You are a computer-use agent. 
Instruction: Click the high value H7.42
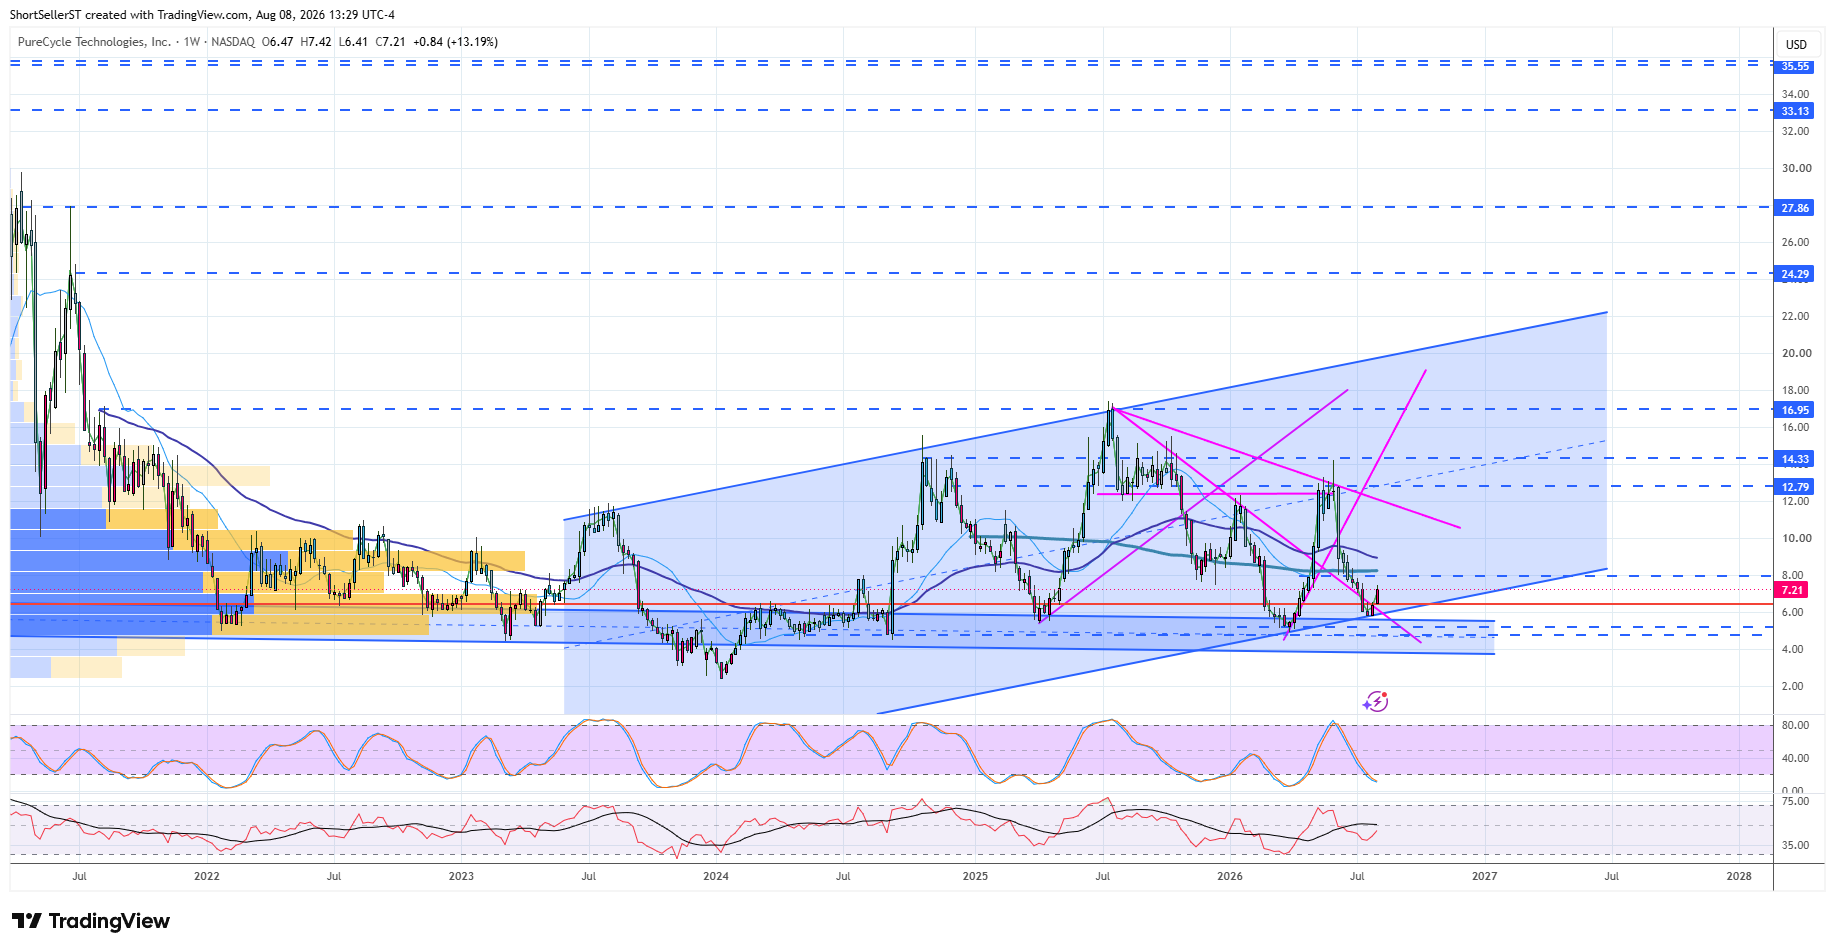click(316, 42)
